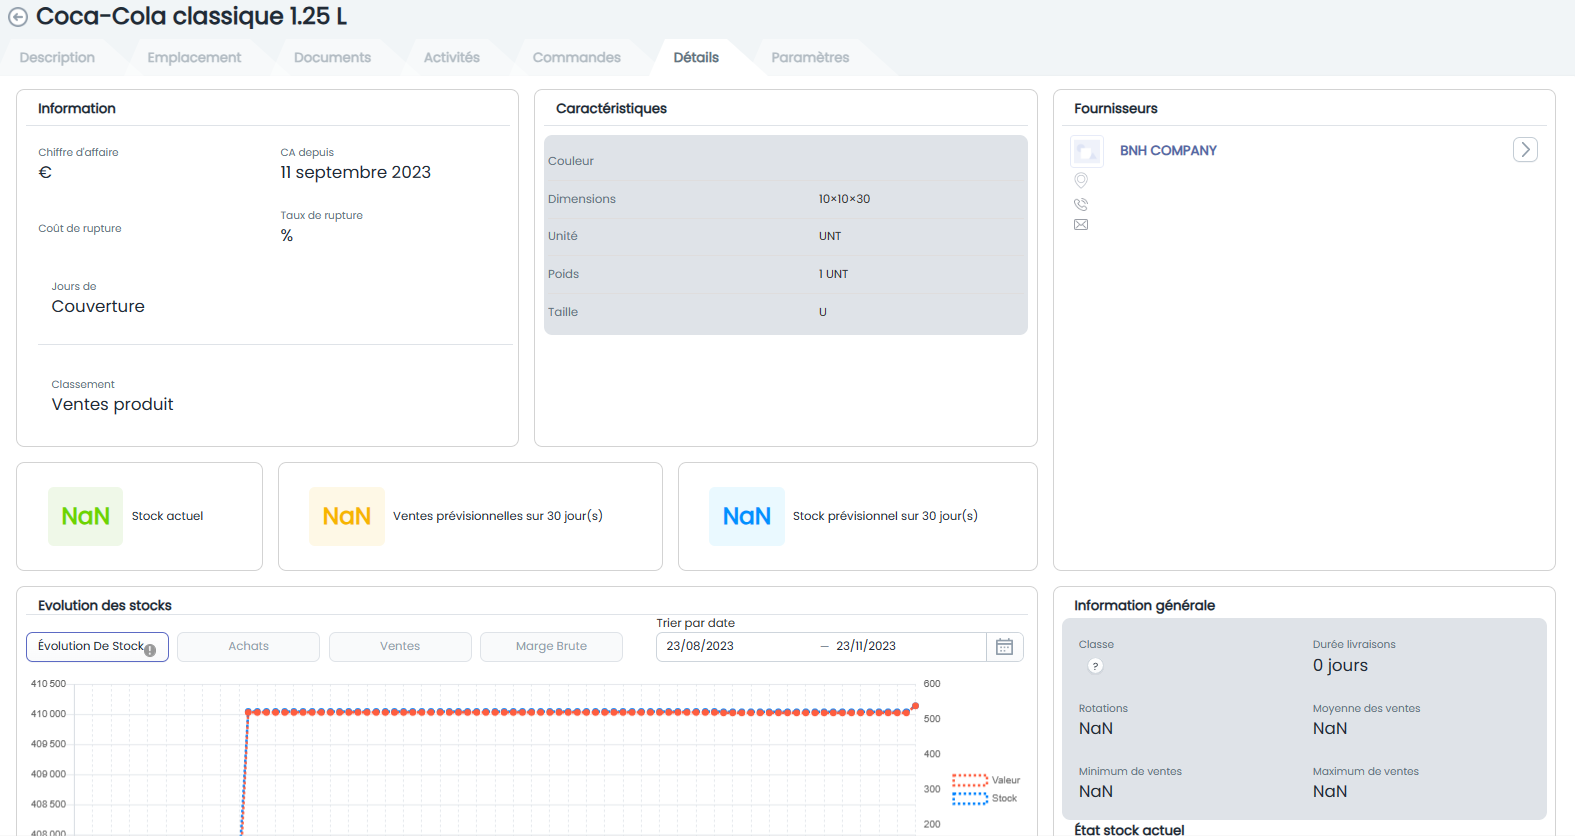Select the Évolution De Stock chart button
This screenshot has height=836, width=1575.
[97, 647]
